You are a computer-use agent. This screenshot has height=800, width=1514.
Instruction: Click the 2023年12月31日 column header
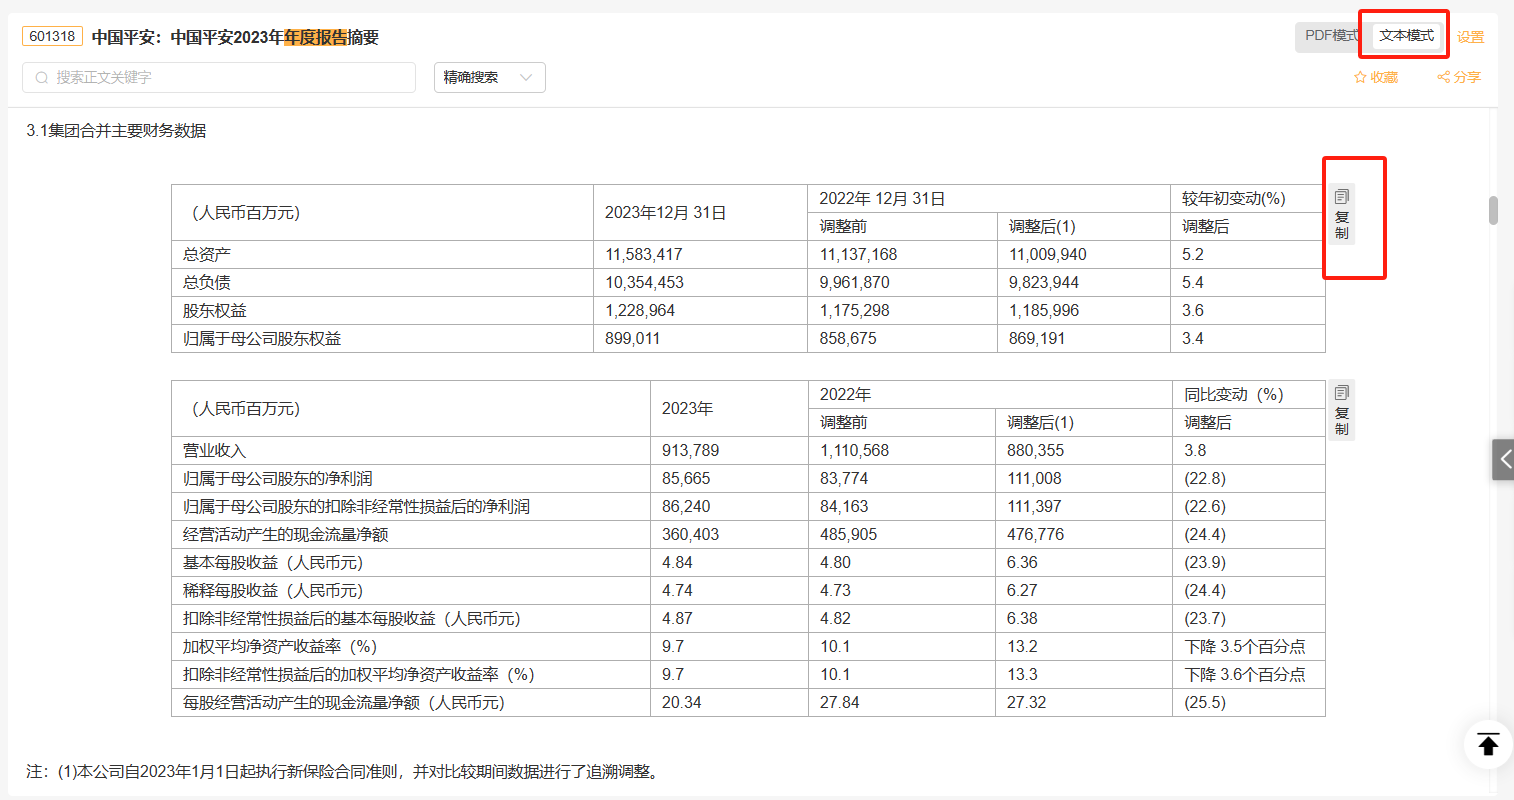click(665, 212)
